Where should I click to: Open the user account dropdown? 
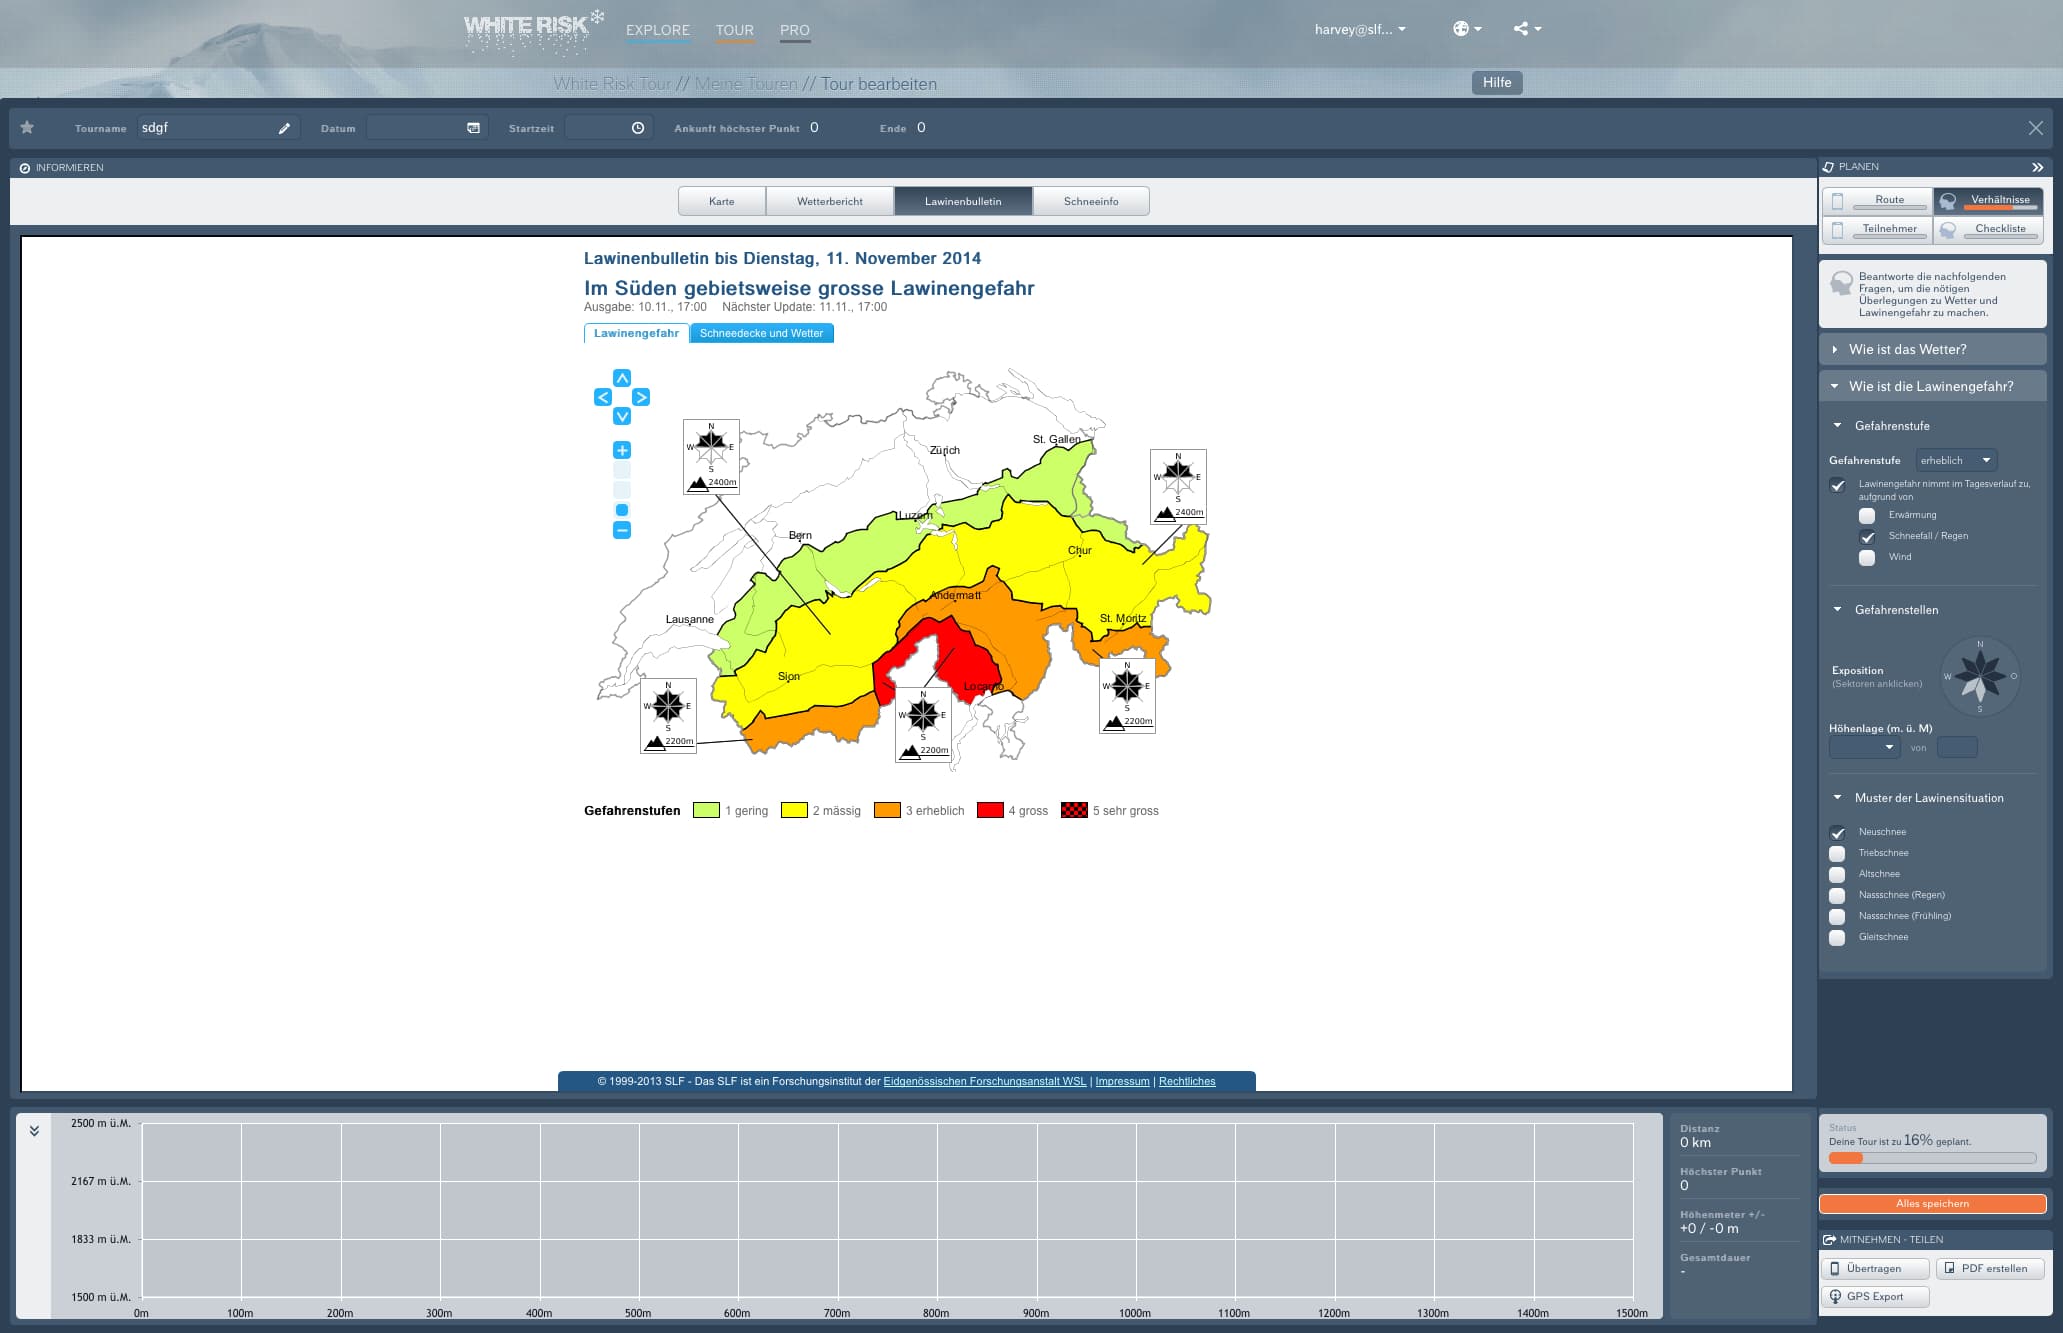coord(1360,29)
